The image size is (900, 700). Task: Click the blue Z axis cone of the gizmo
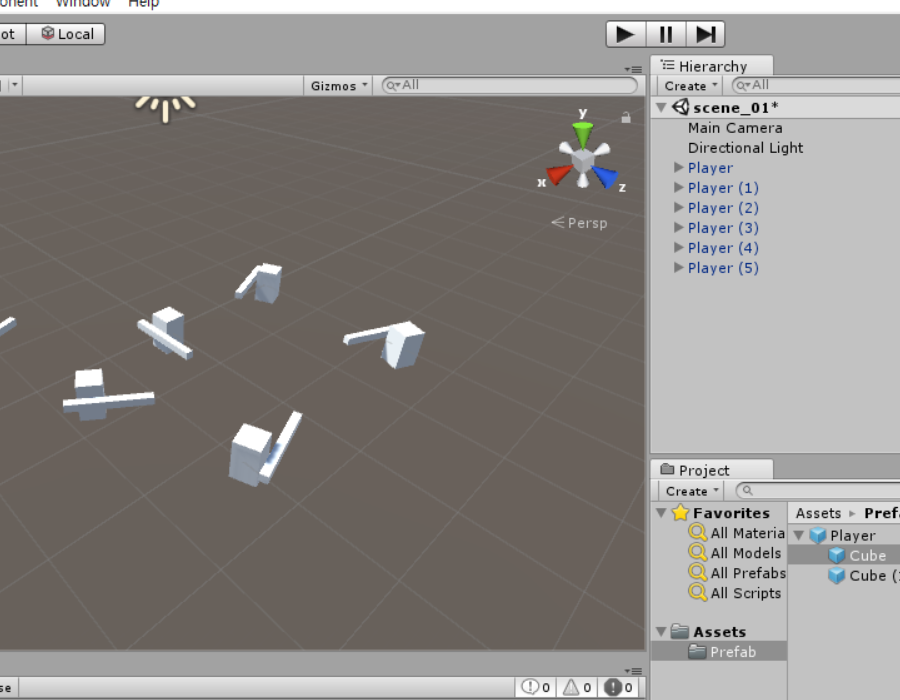(605, 176)
